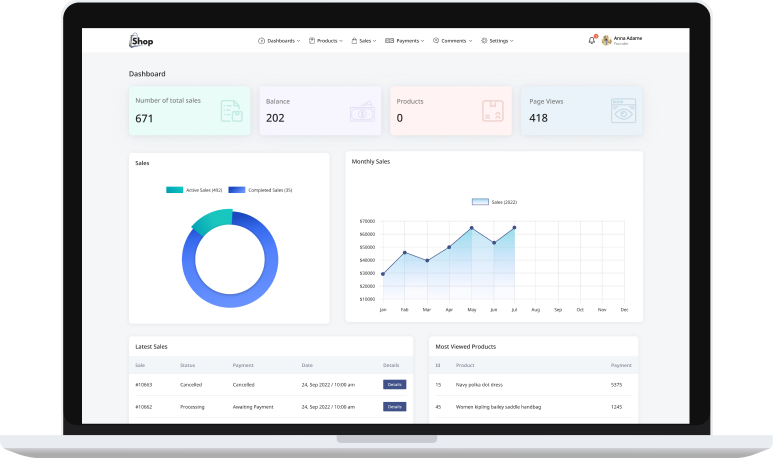Expand the Products dropdown menu
The width and height of the screenshot is (773, 458).
[326, 41]
